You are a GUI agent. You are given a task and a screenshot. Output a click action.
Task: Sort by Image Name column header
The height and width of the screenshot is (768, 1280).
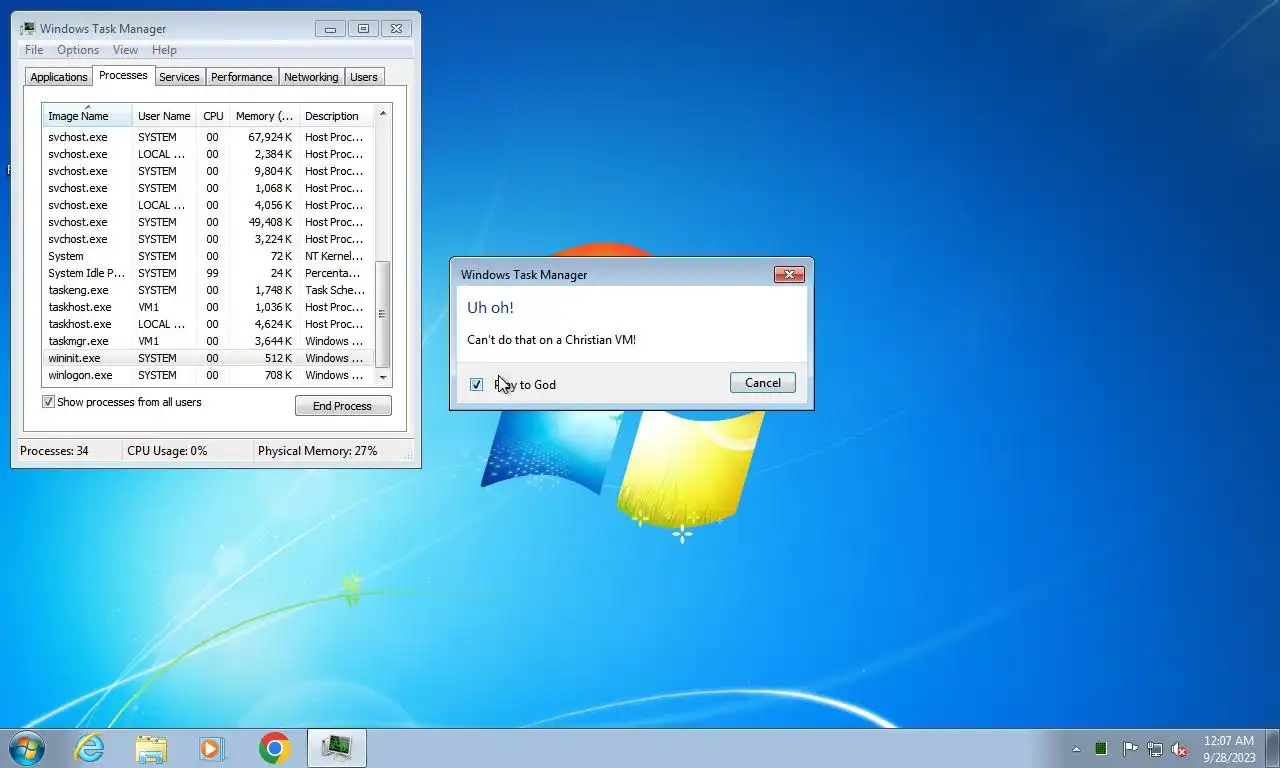[x=87, y=115]
